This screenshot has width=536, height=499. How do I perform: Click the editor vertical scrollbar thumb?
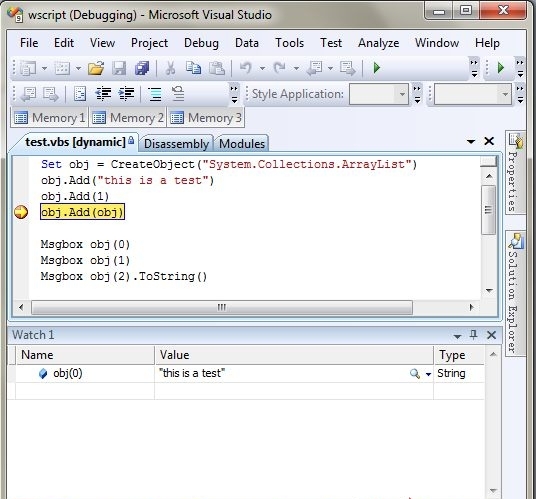(488, 210)
